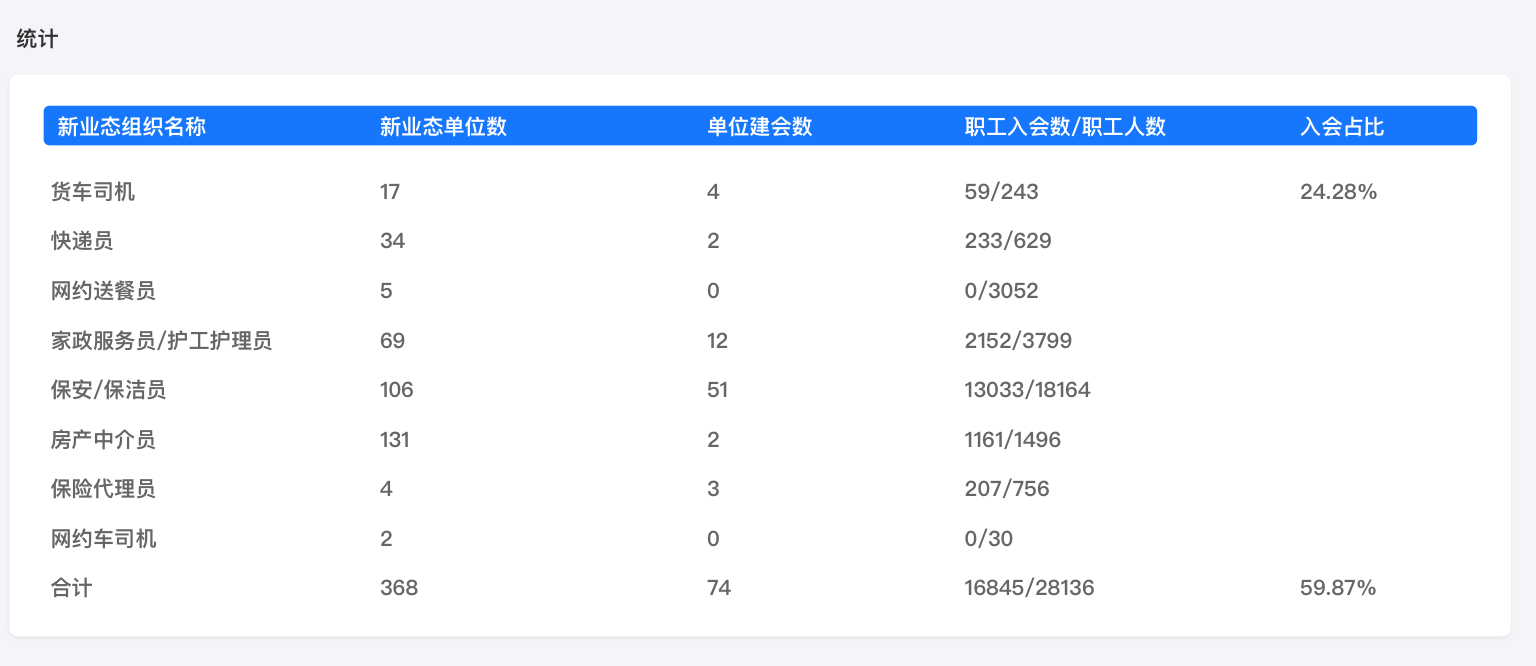This screenshot has width=1536, height=666.
Task: Select the 13033/18164 membership cell
Action: tap(1027, 390)
